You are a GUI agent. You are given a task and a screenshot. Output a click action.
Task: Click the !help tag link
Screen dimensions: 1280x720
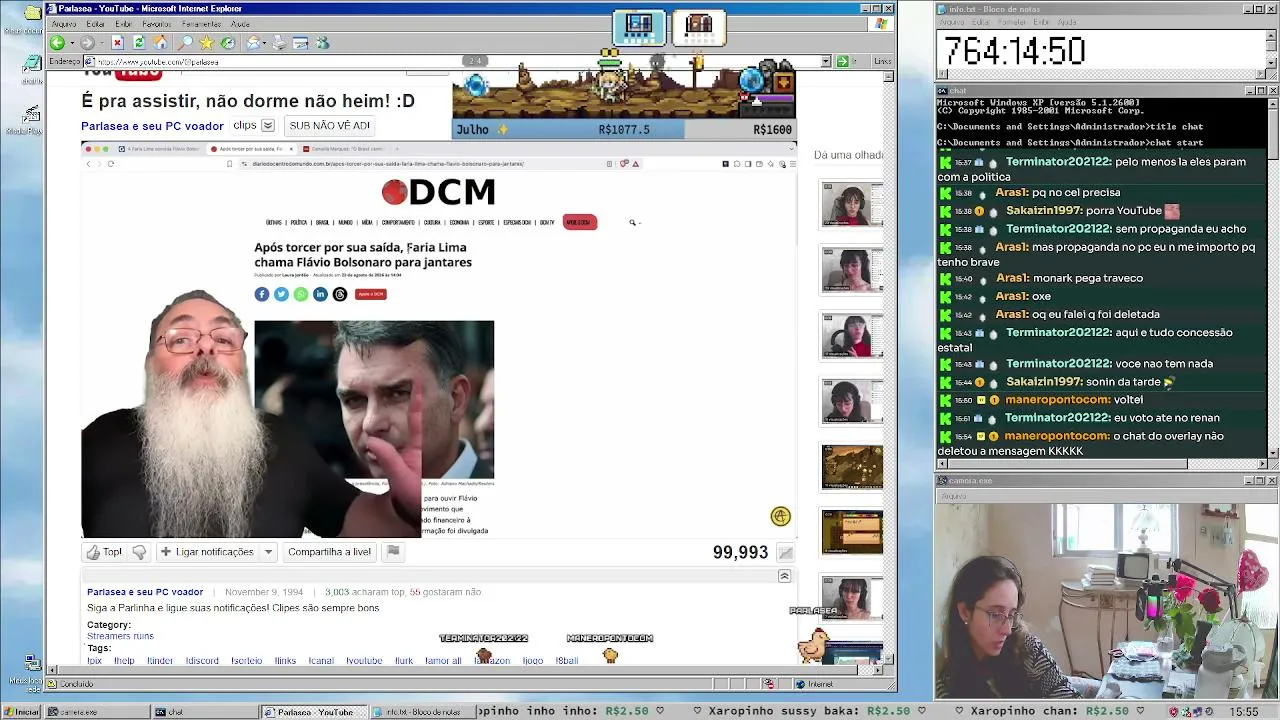tap(124, 661)
